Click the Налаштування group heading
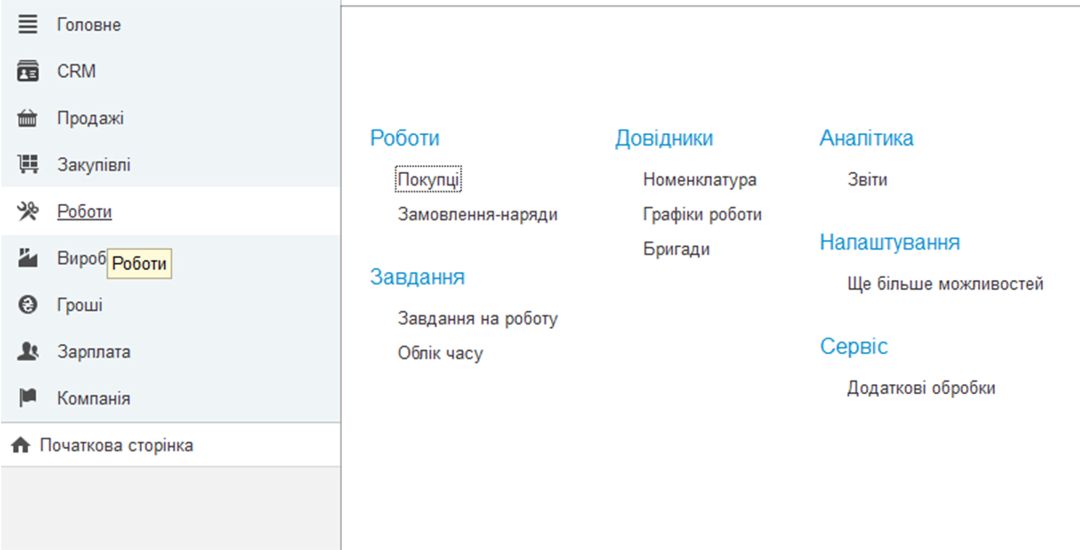 click(890, 243)
